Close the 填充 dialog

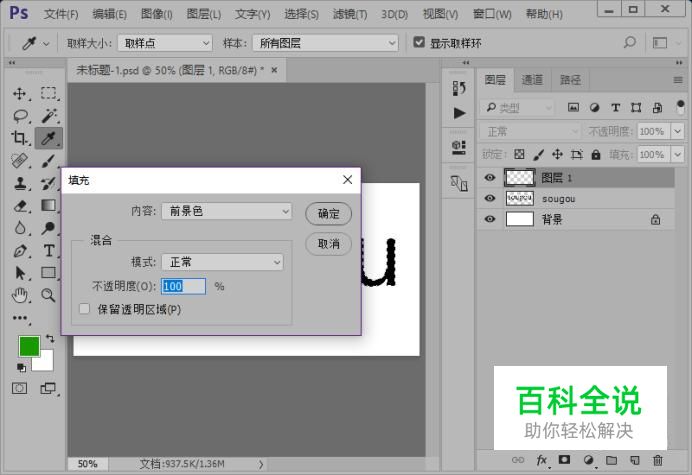pos(347,180)
